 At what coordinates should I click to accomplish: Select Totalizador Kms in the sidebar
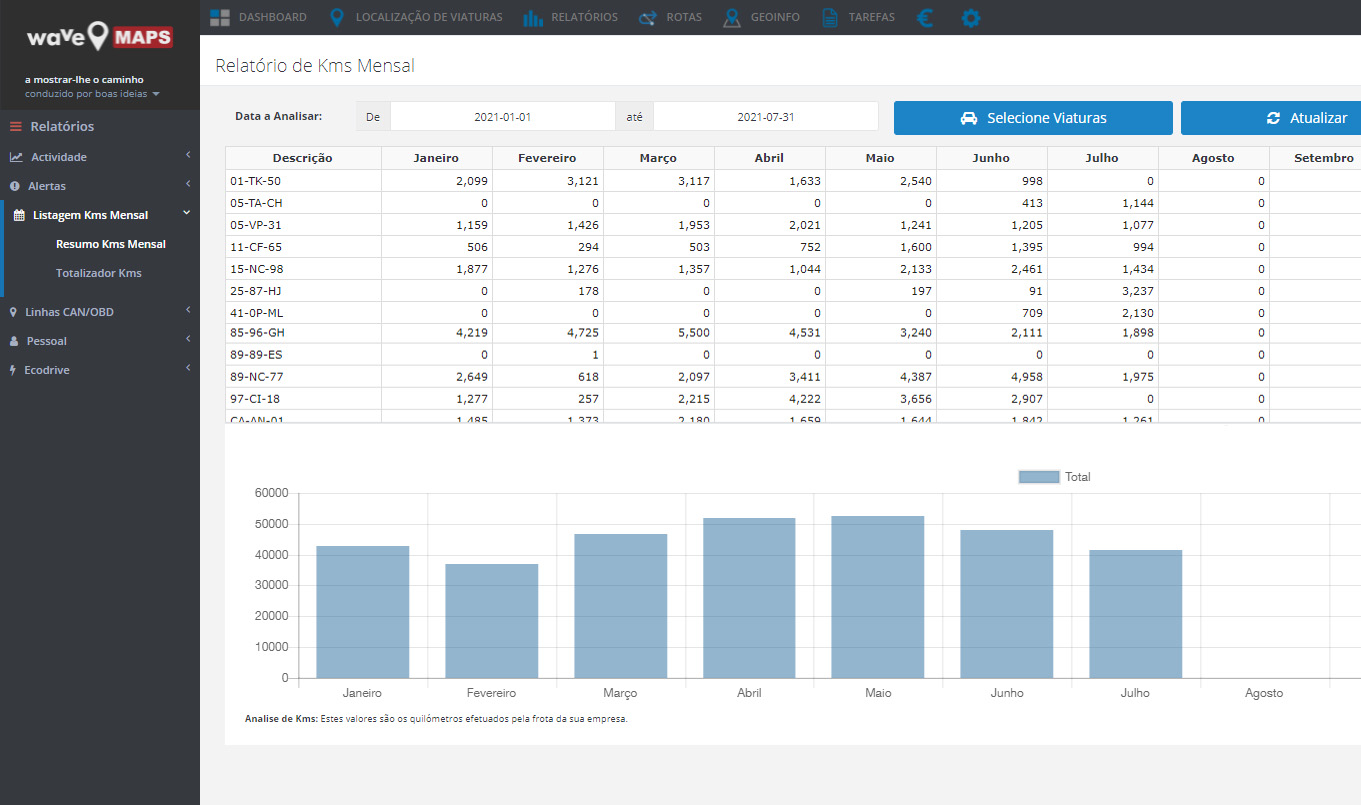tap(99, 273)
